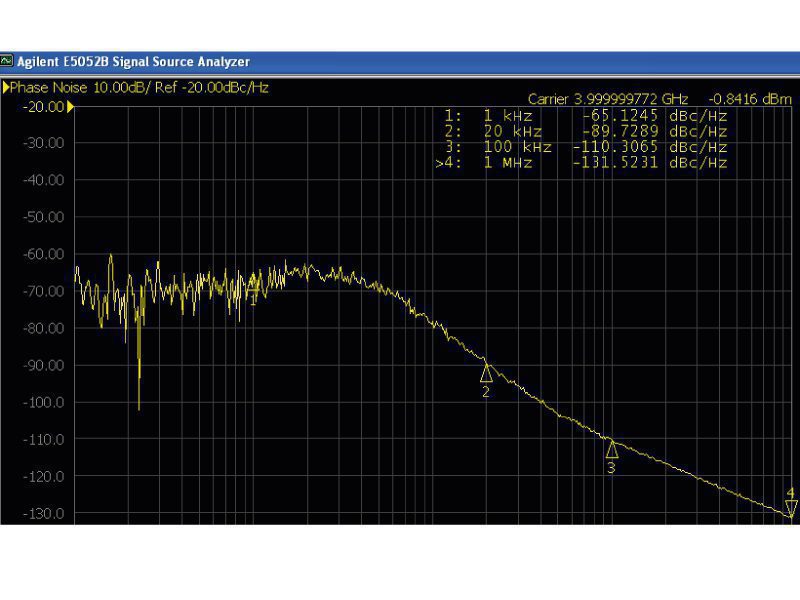Click the Agilent application icon in title bar
Screen dimensions: 800x600
[x=7, y=62]
